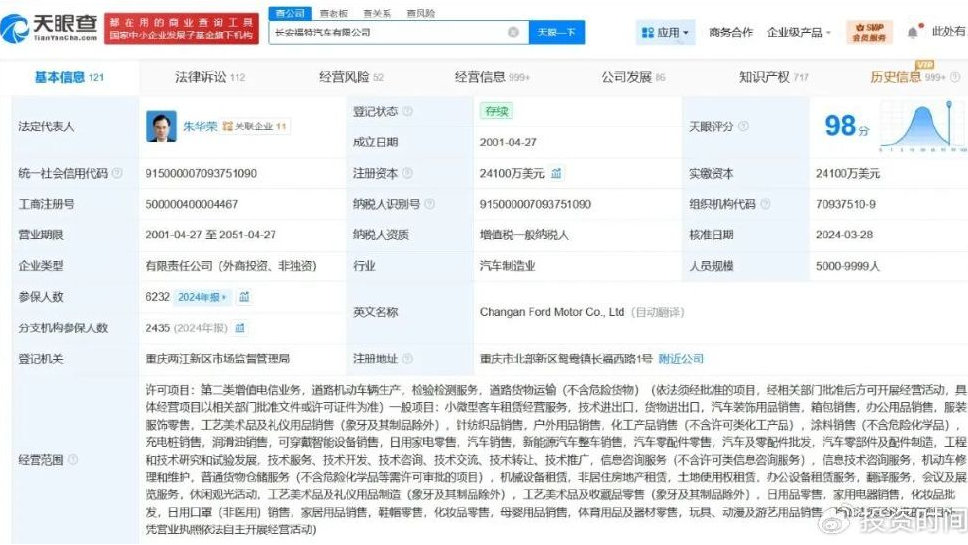Click help icon next to 组织机构代码
This screenshot has width=968, height=545.
[x=766, y=204]
